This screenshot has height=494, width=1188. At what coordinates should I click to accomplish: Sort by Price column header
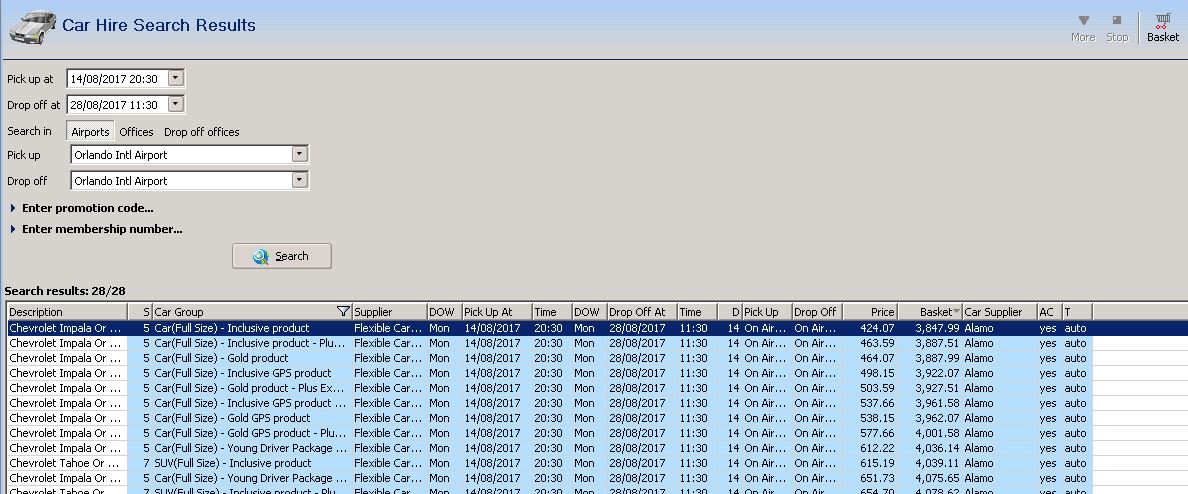coord(870,312)
